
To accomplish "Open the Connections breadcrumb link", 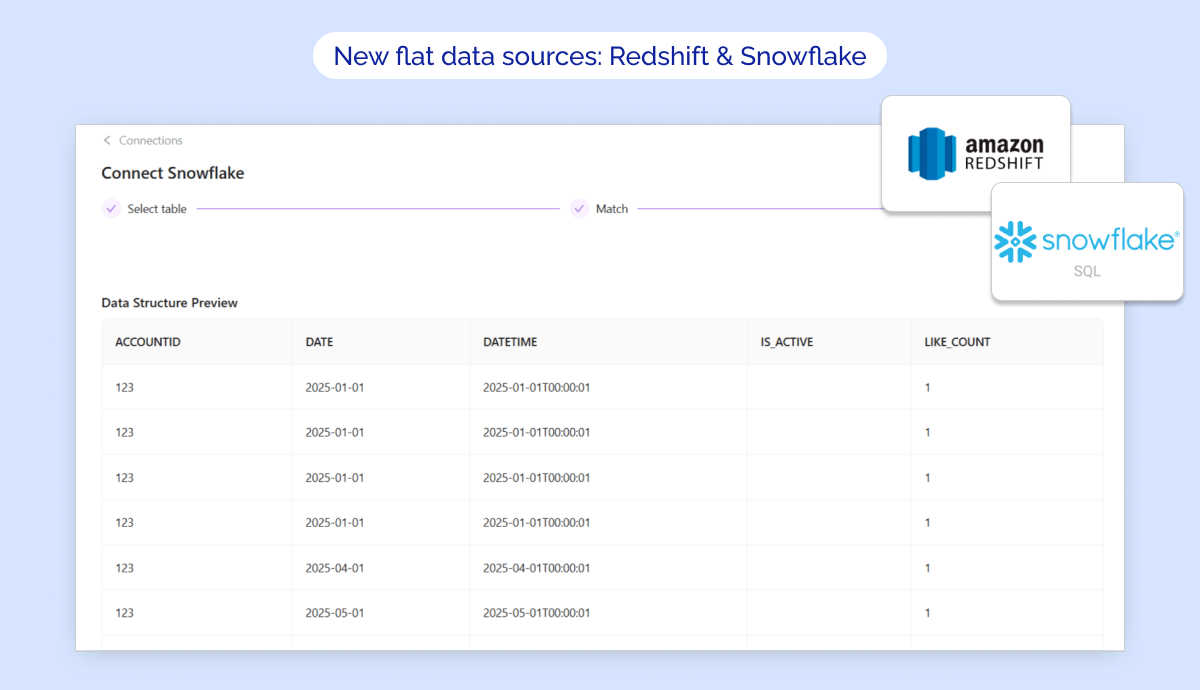I will point(150,141).
